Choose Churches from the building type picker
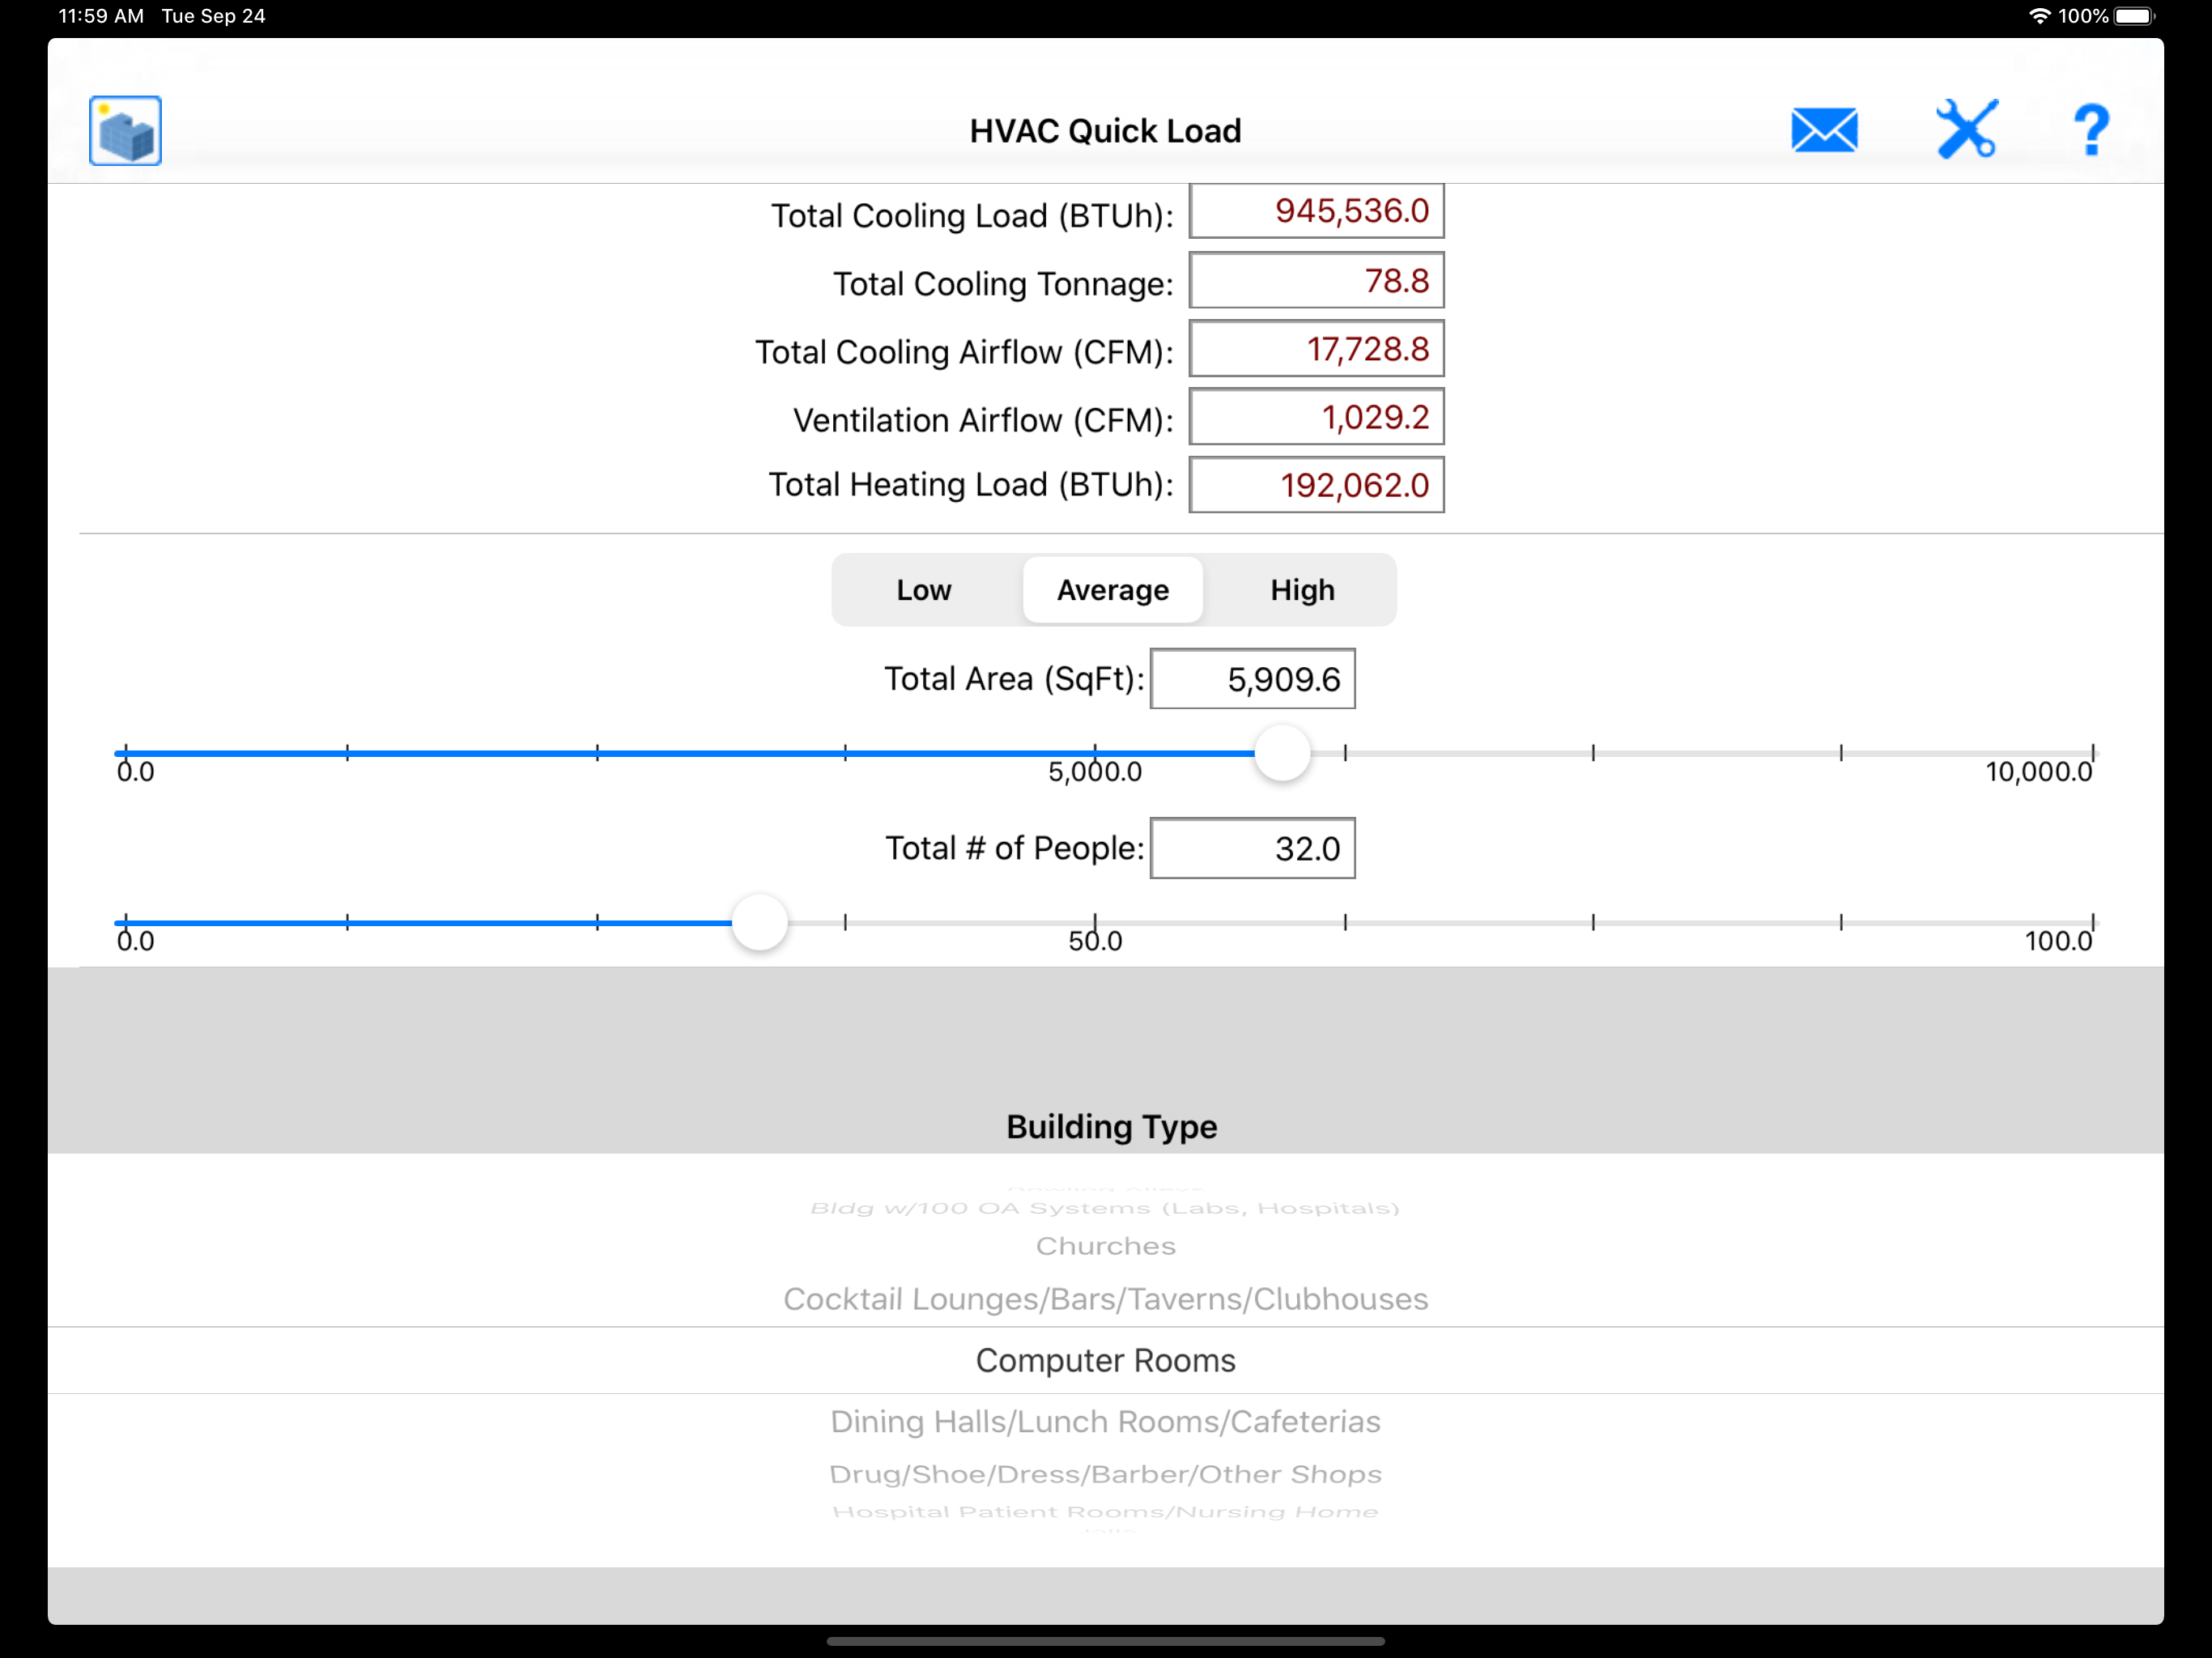 pyautogui.click(x=1105, y=1246)
